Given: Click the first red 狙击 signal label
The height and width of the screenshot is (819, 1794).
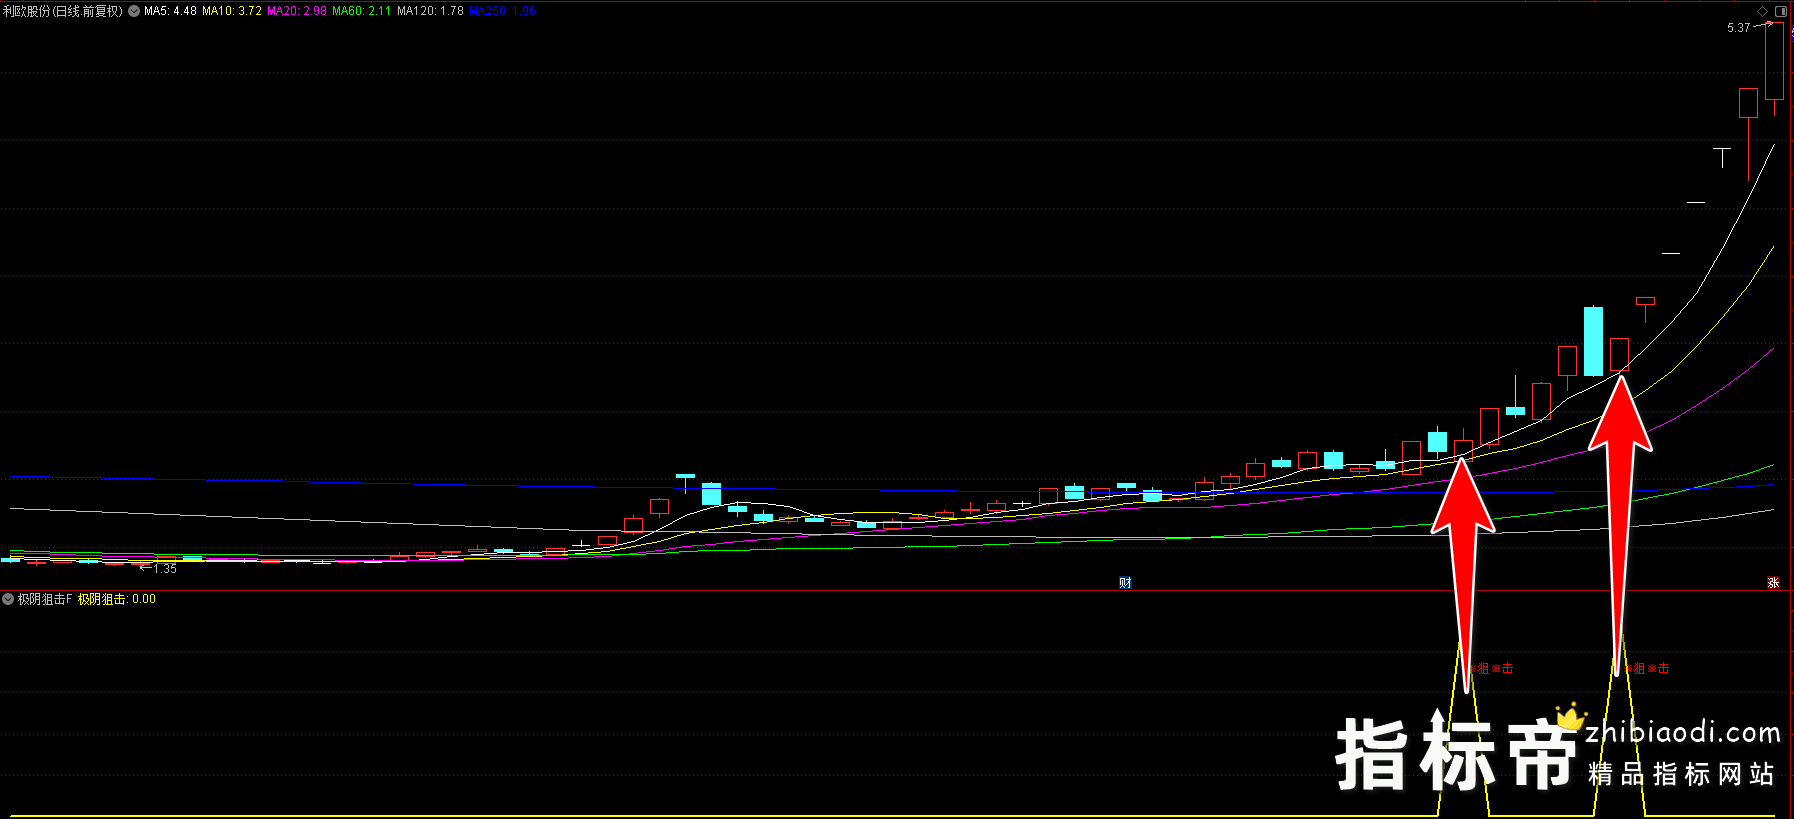Looking at the screenshot, I should tap(1494, 668).
